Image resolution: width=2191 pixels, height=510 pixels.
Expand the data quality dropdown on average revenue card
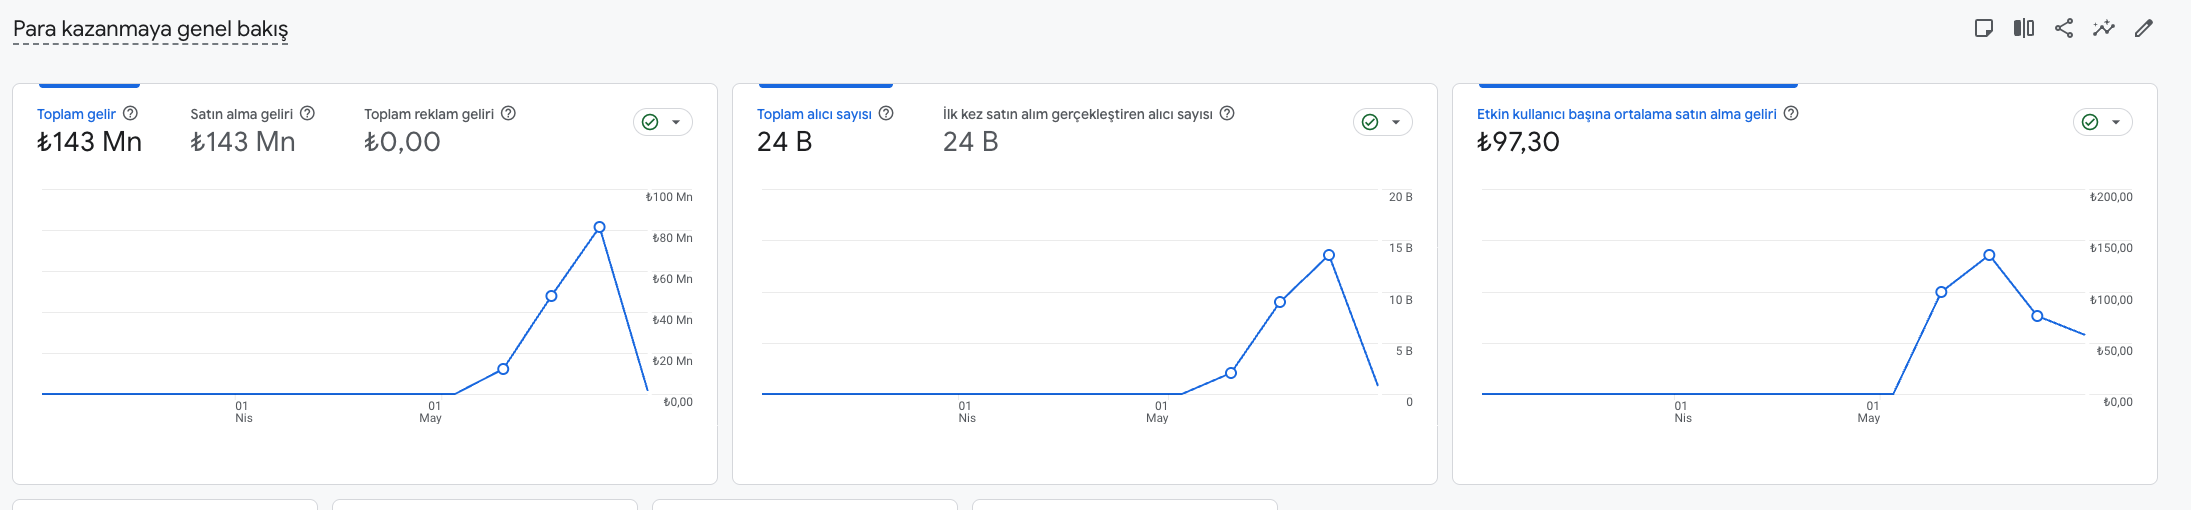coord(2103,122)
